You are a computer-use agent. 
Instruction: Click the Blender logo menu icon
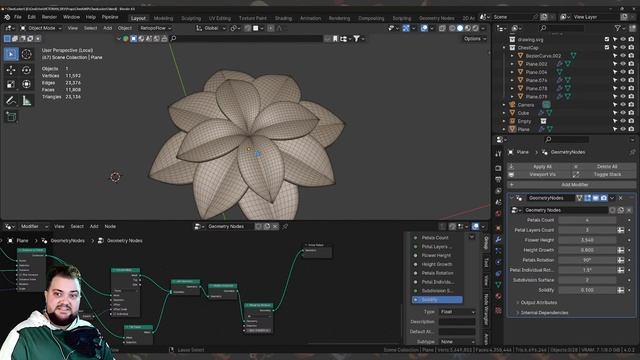coord(7,17)
